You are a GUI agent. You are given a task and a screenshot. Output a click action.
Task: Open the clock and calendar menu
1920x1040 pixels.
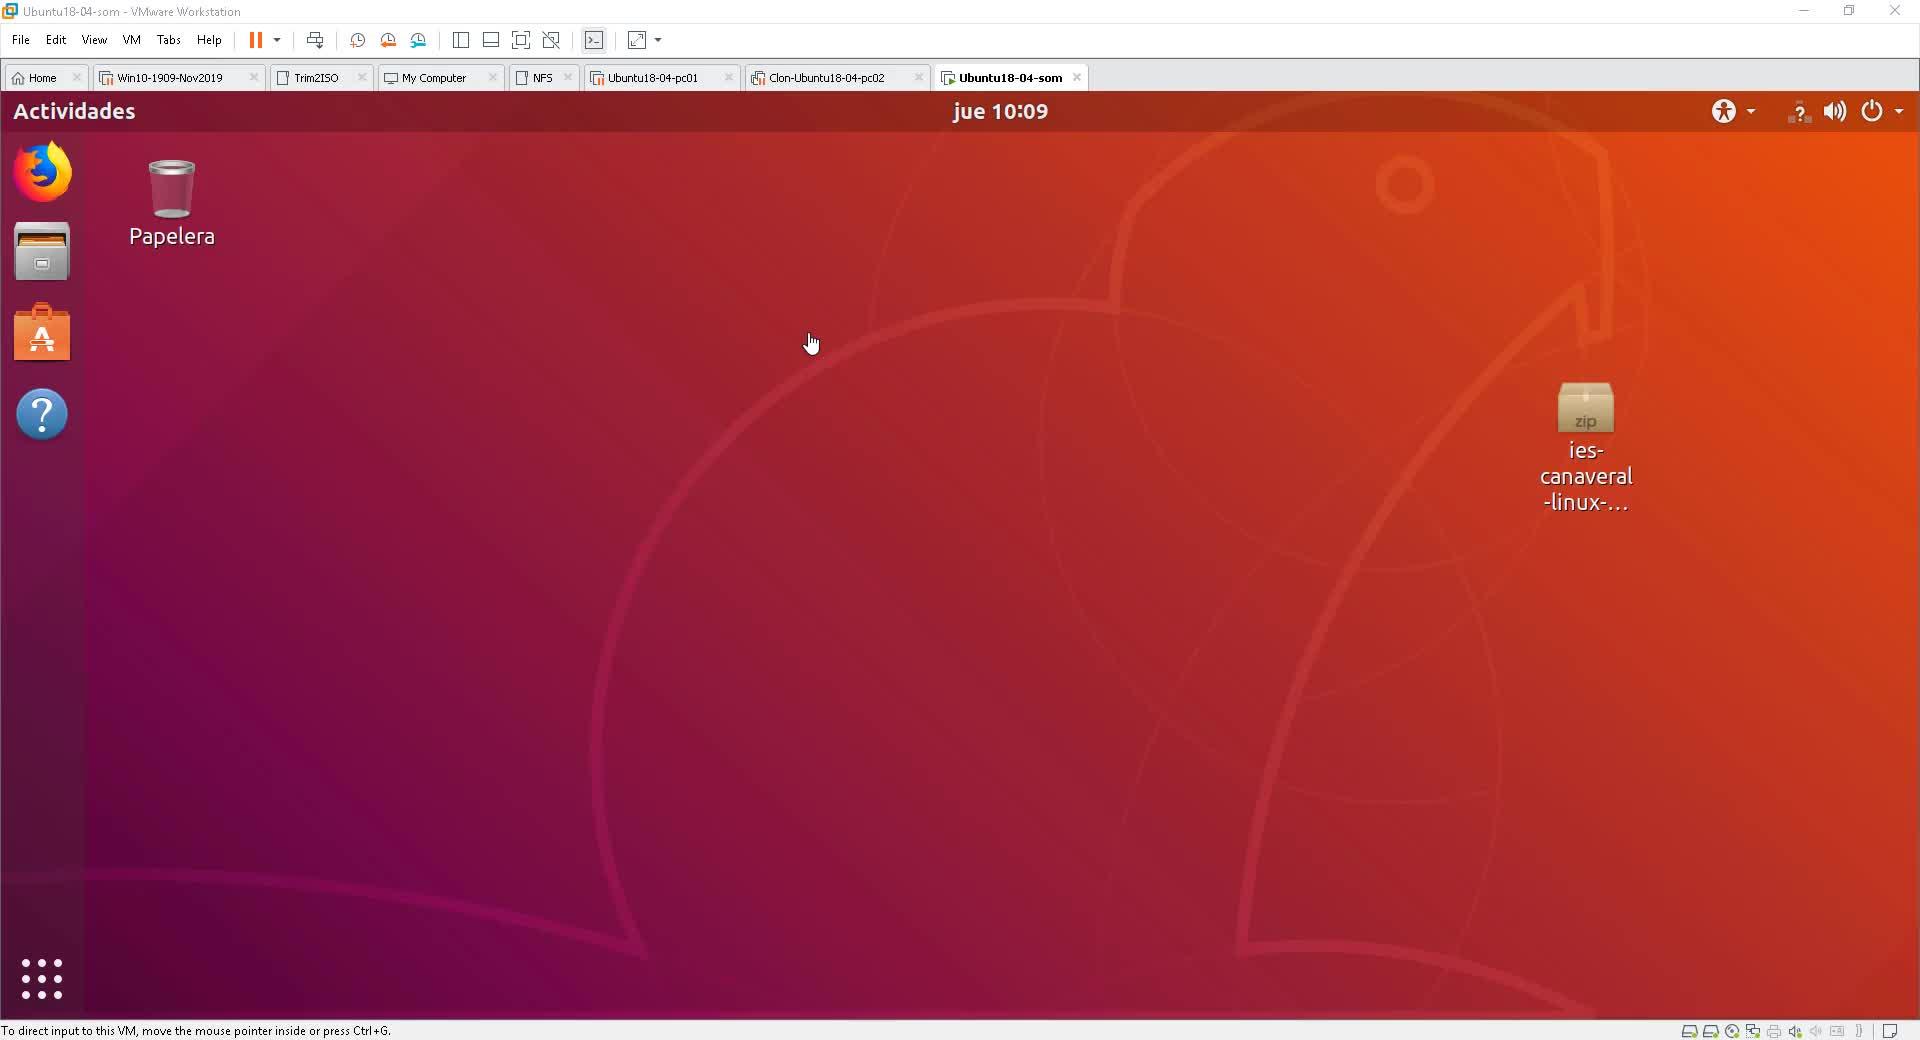tap(1000, 111)
